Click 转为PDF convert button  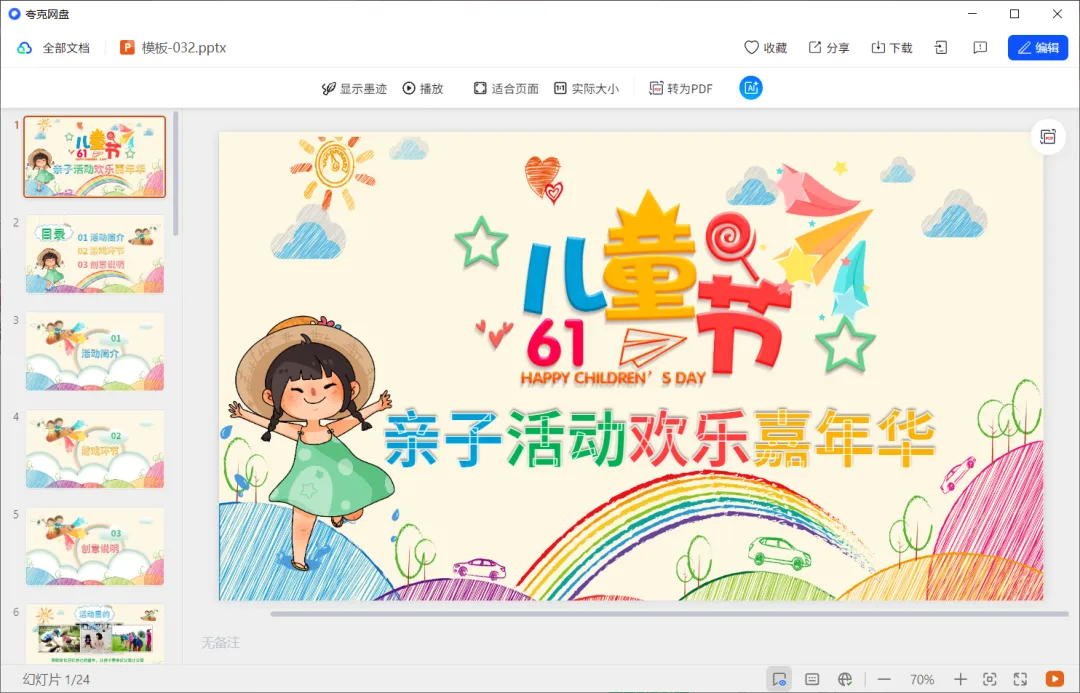pyautogui.click(x=681, y=88)
